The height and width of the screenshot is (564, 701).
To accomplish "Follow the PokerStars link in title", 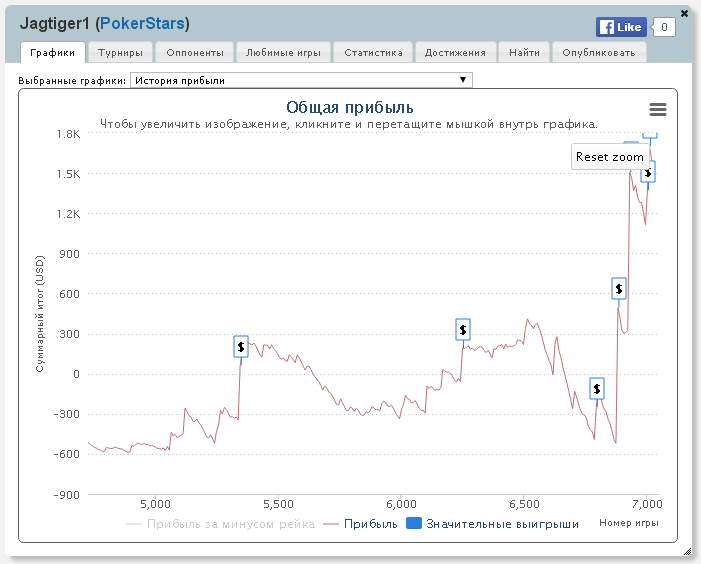I will (x=142, y=23).
